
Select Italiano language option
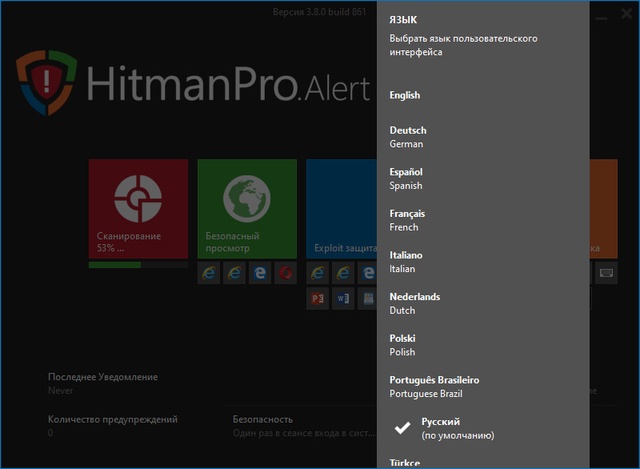(x=406, y=262)
